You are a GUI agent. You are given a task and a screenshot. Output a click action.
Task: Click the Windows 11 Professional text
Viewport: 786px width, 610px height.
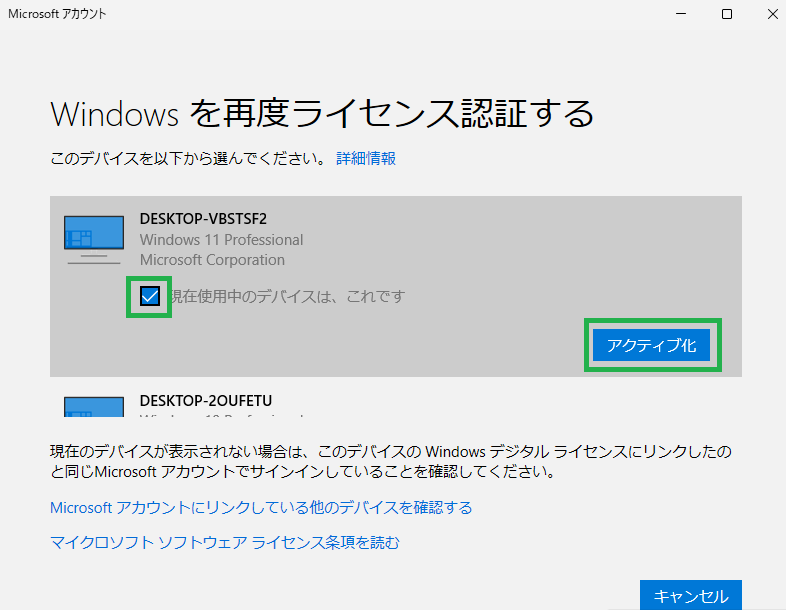pos(222,240)
